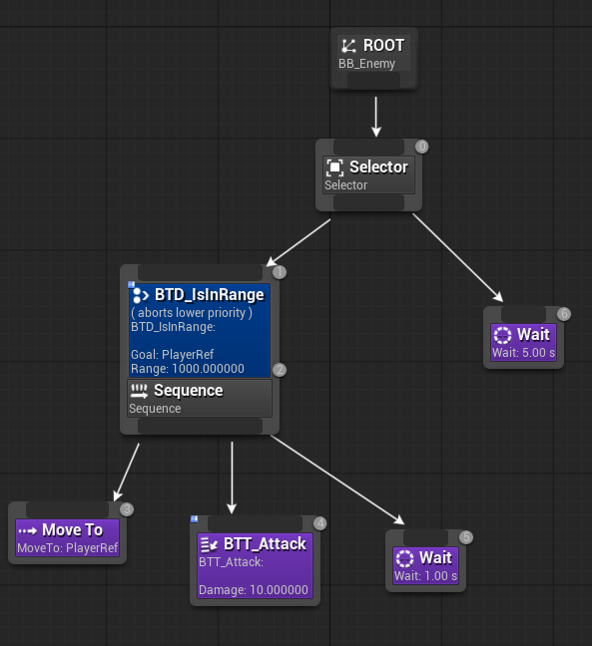Select the Sequence composite node
This screenshot has width=592, height=646.
[200, 398]
